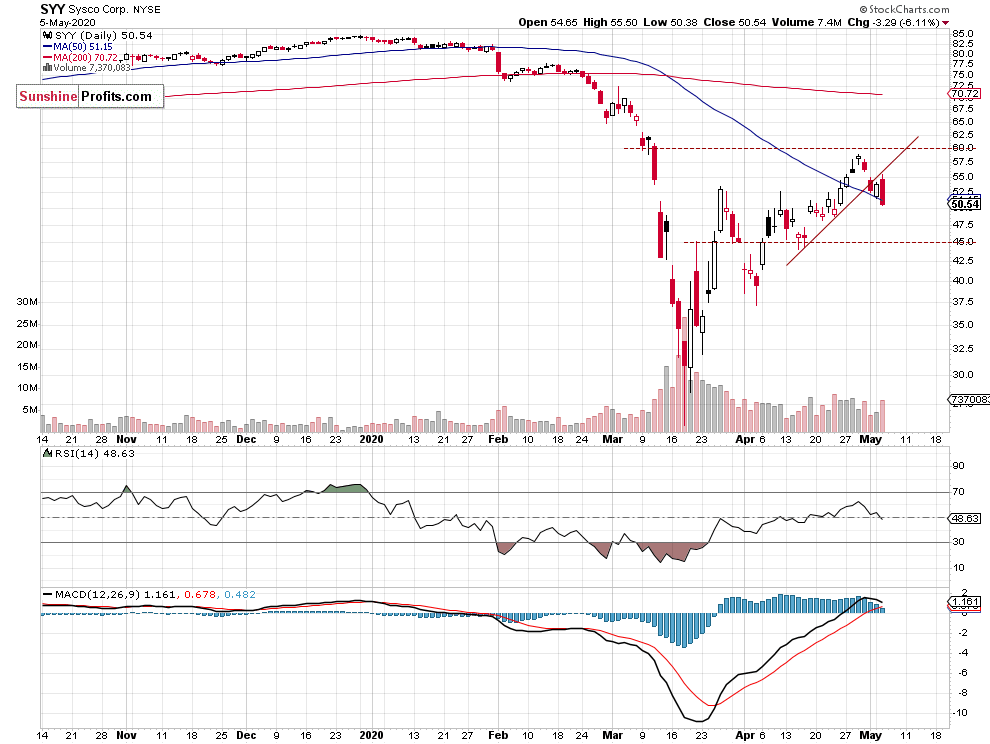The image size is (990, 744).
Task: Click the 48.63 RSI value flag on axis
Action: (965, 519)
